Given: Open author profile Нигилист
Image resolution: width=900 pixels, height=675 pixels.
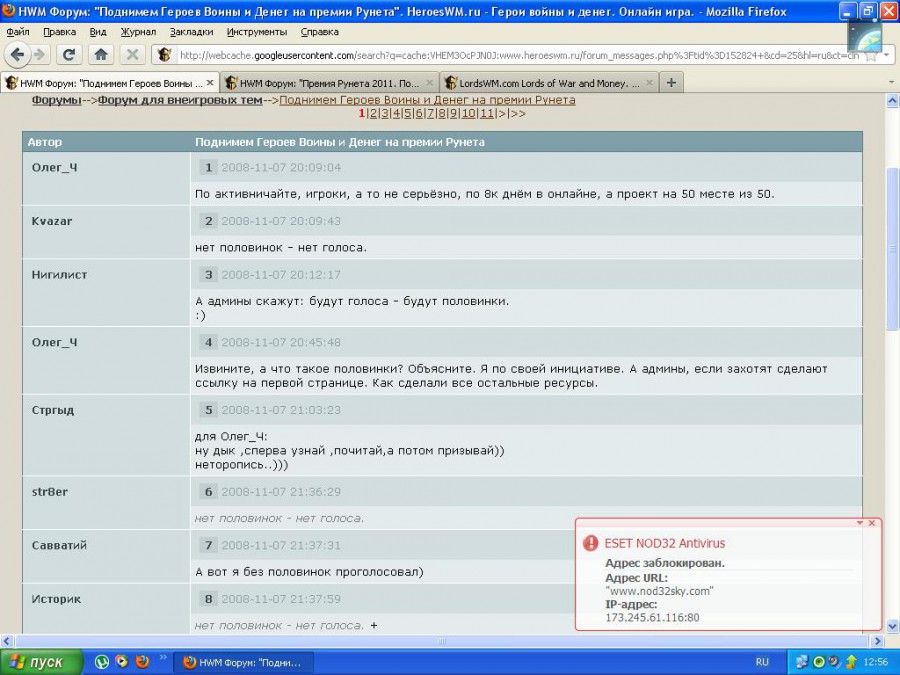Looking at the screenshot, I should point(59,275).
